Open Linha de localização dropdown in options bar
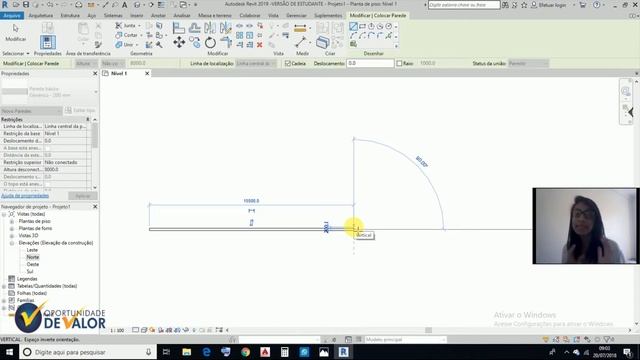The image size is (640, 360). coord(256,63)
